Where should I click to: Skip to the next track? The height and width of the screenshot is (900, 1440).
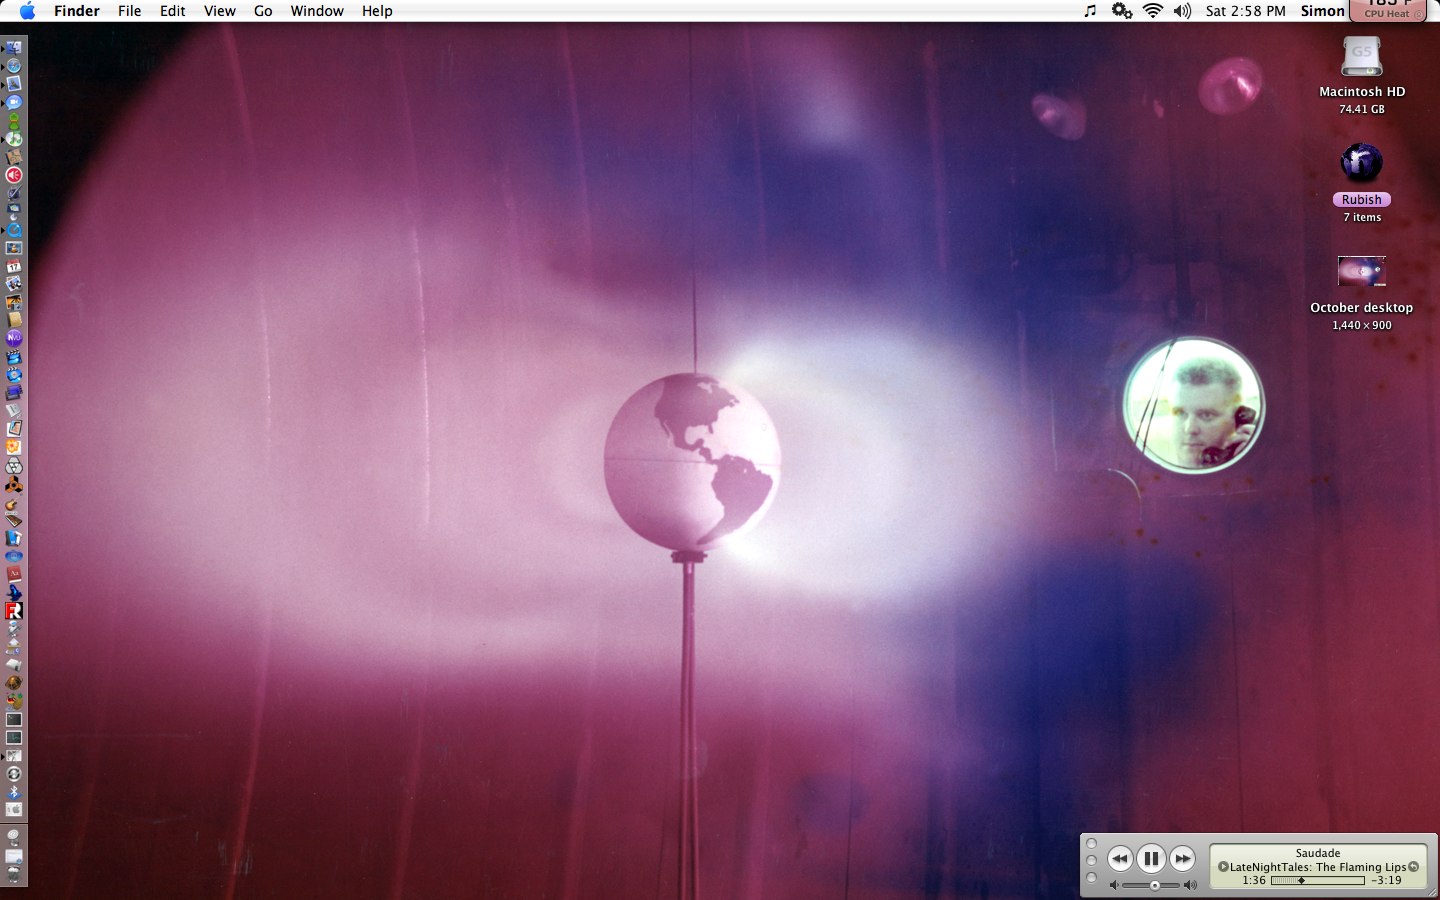[x=1183, y=857]
